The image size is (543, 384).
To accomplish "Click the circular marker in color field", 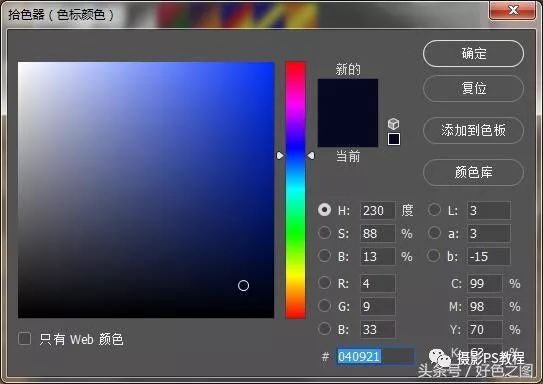I will click(x=243, y=286).
